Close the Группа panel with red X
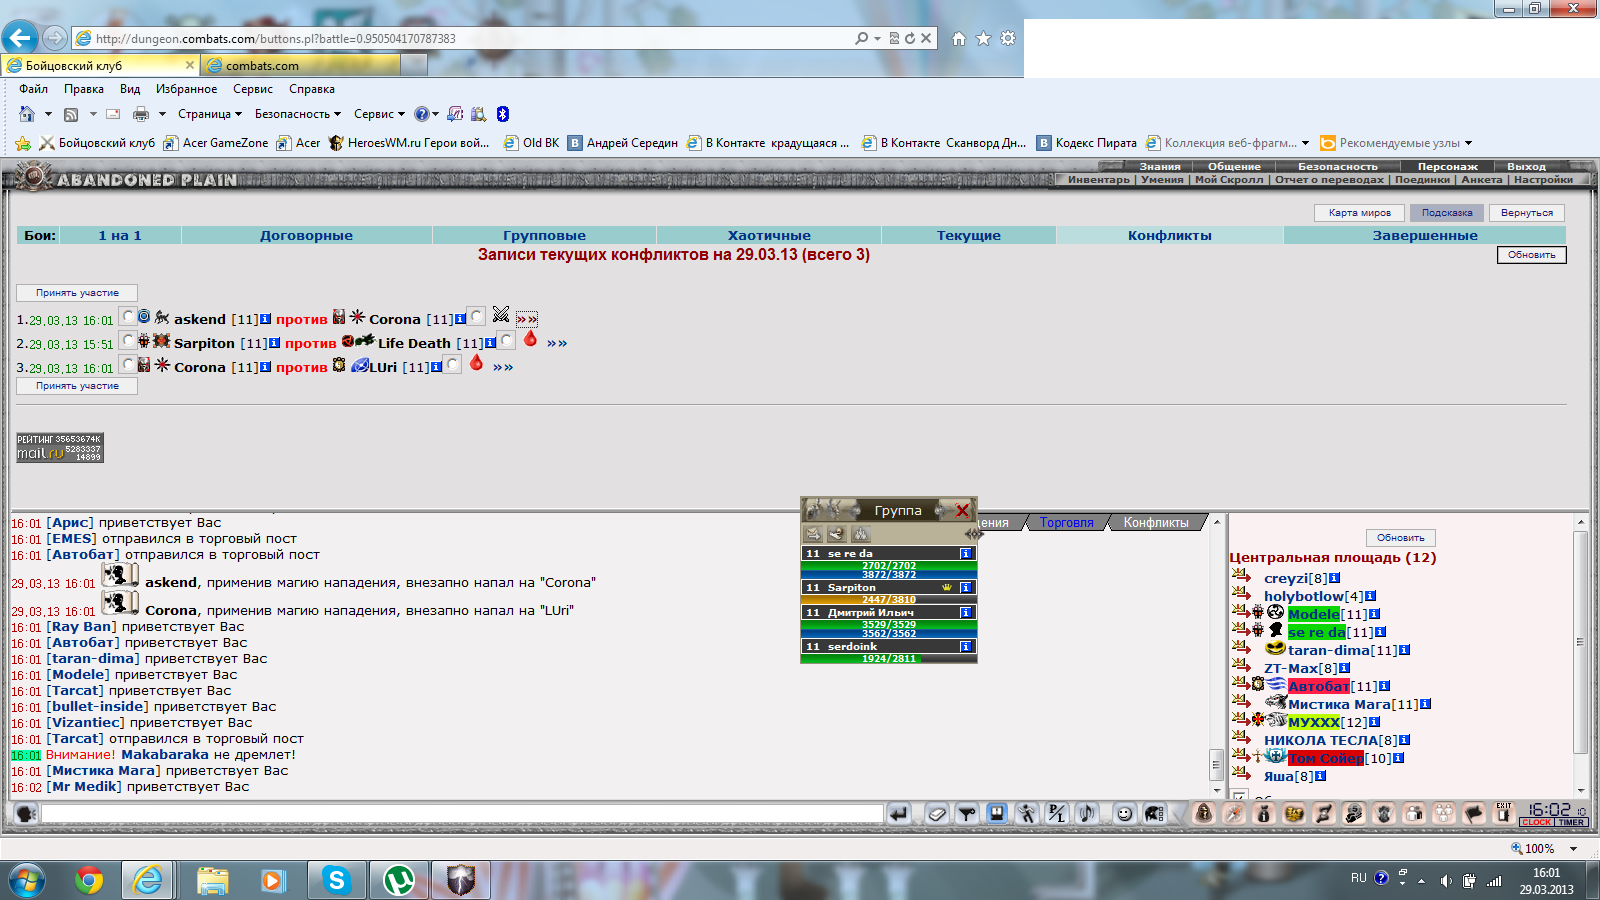 pyautogui.click(x=962, y=510)
